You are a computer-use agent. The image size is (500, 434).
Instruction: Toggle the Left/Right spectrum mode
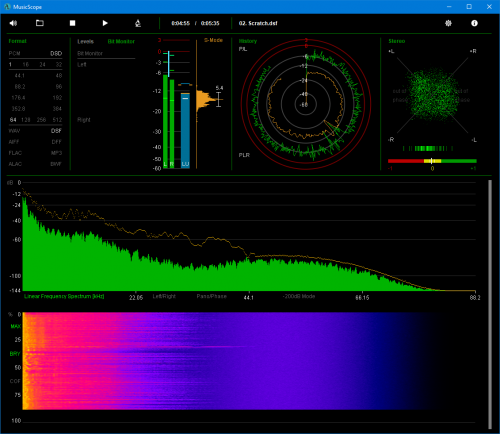[164, 296]
